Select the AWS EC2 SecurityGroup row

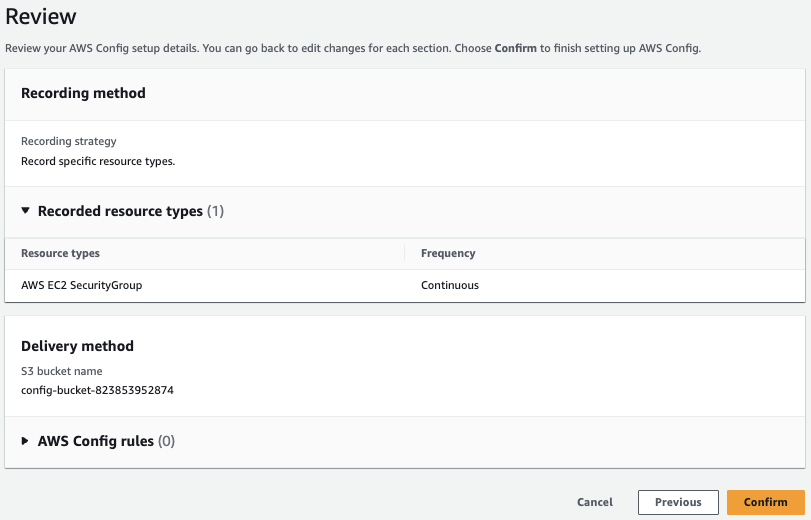pos(82,285)
